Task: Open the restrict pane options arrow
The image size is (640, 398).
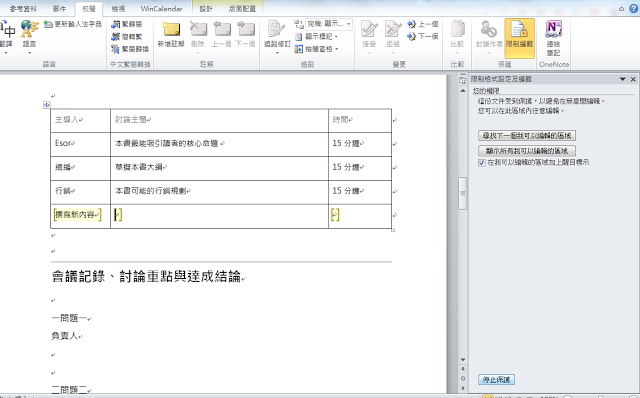Action: pyautogui.click(x=622, y=79)
